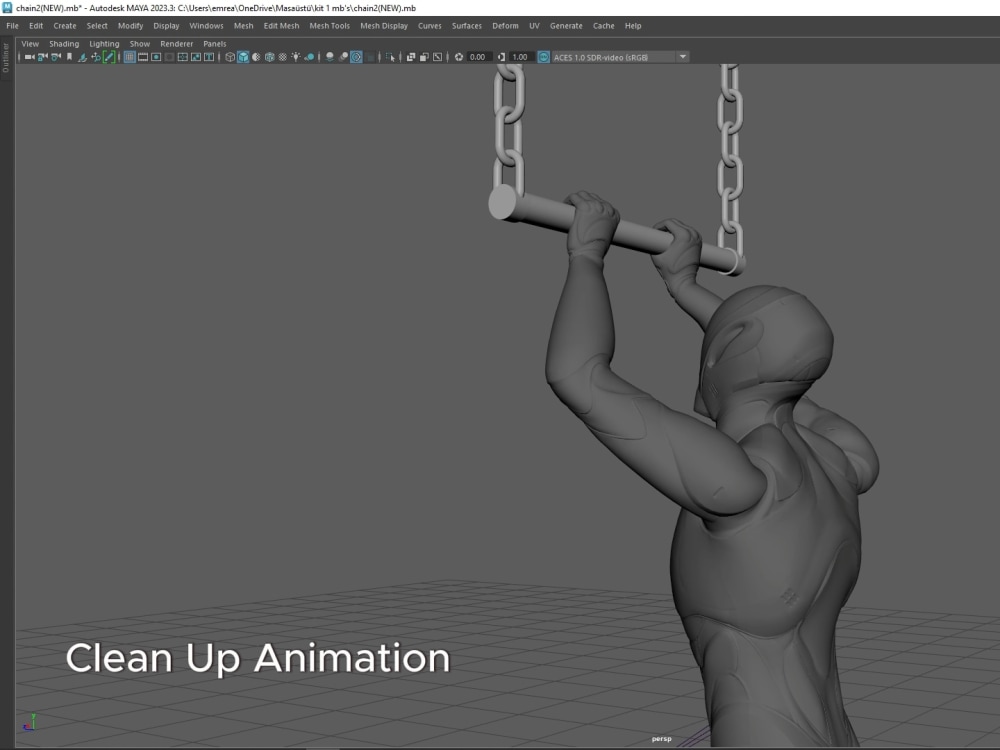1000x750 pixels.
Task: Toggle the viewport Grid display
Action: coord(129,57)
